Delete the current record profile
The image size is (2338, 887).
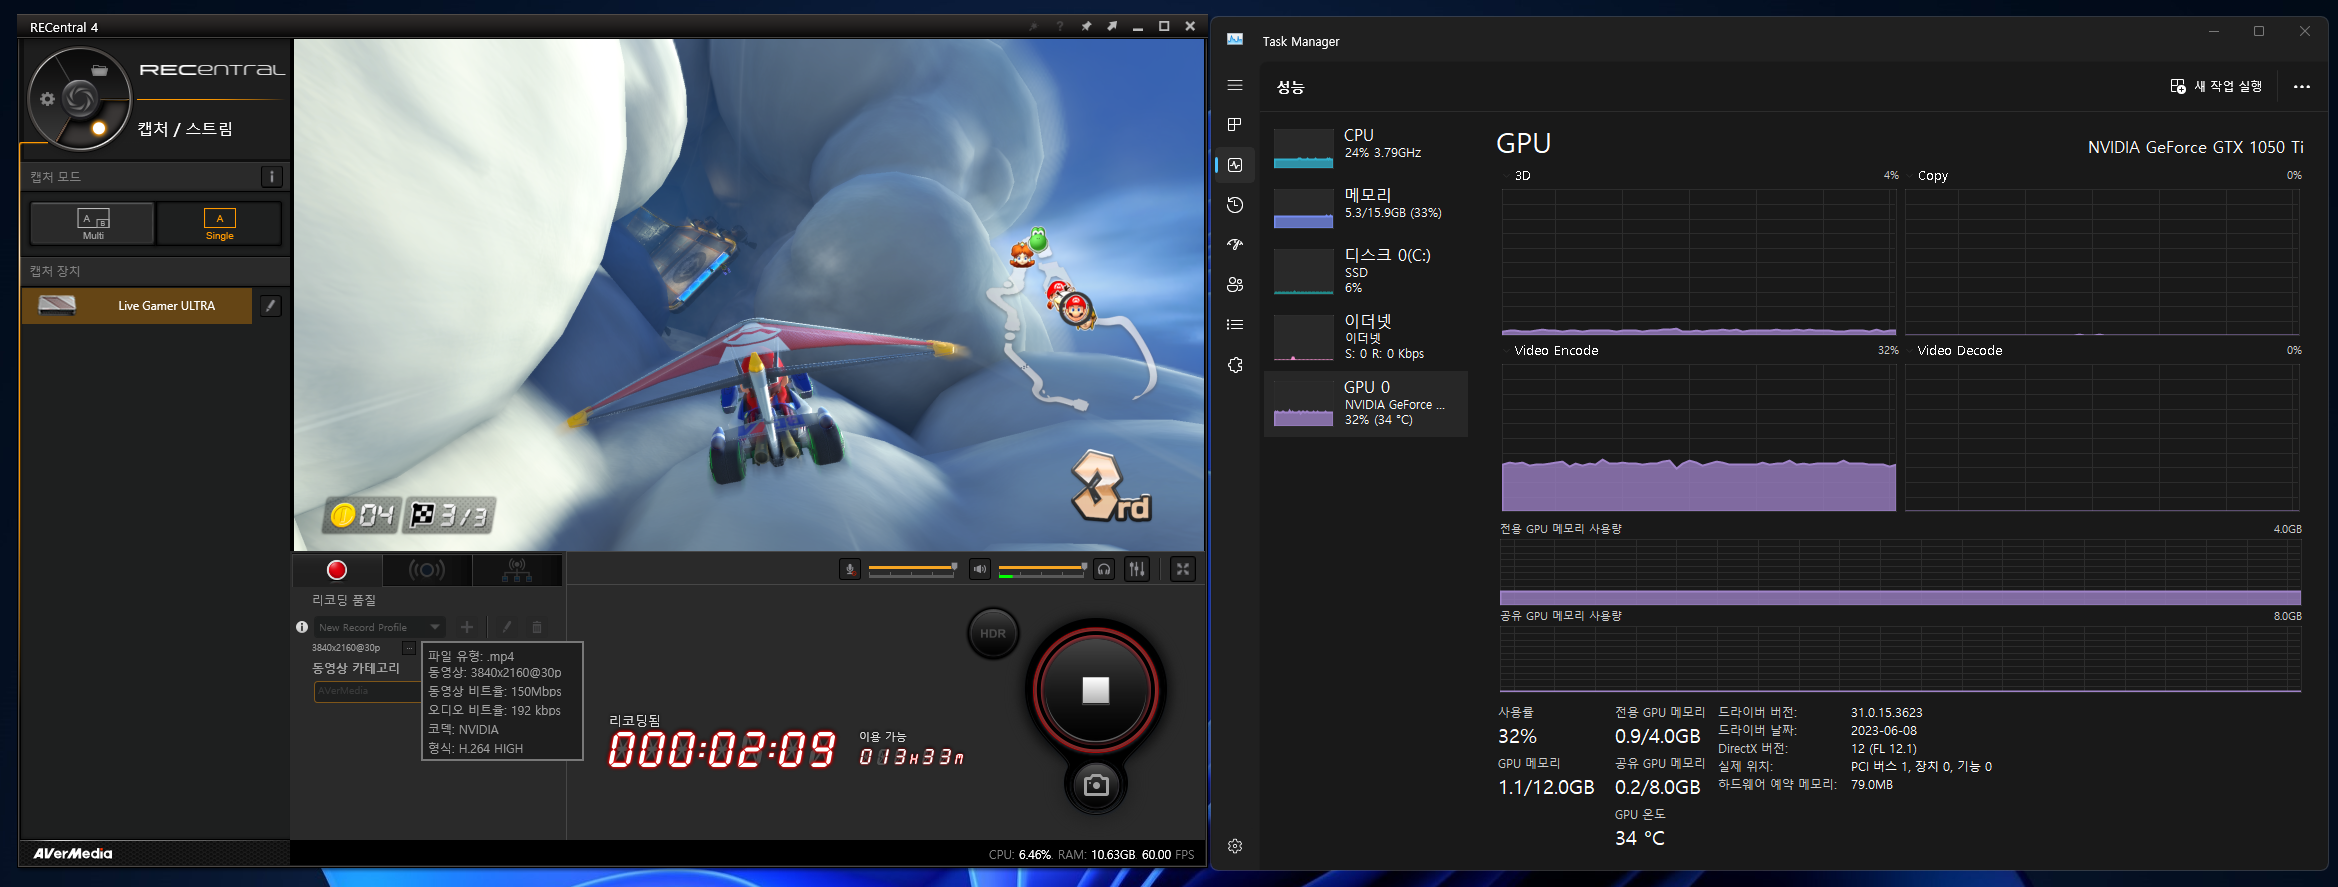[x=537, y=627]
